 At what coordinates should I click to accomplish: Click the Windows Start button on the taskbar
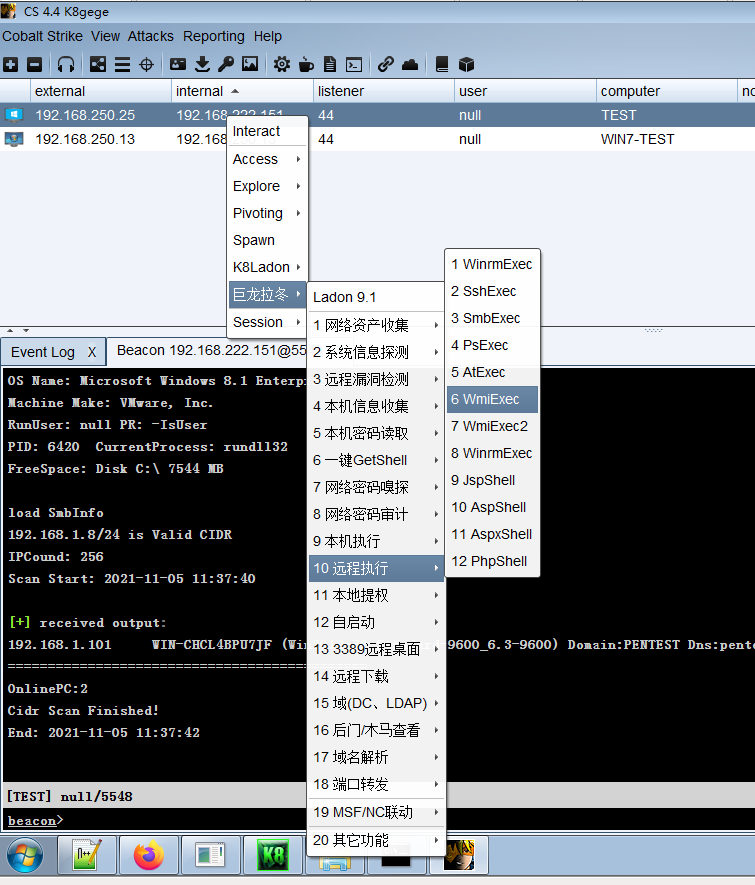click(24, 855)
